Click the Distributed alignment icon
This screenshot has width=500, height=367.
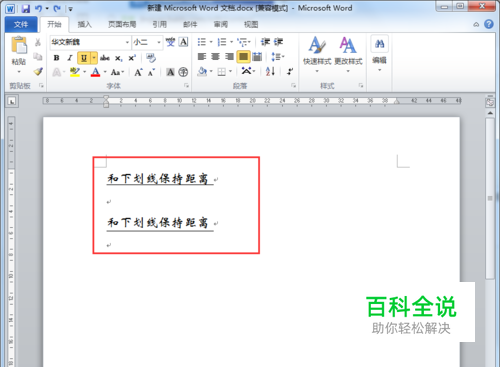click(257, 57)
